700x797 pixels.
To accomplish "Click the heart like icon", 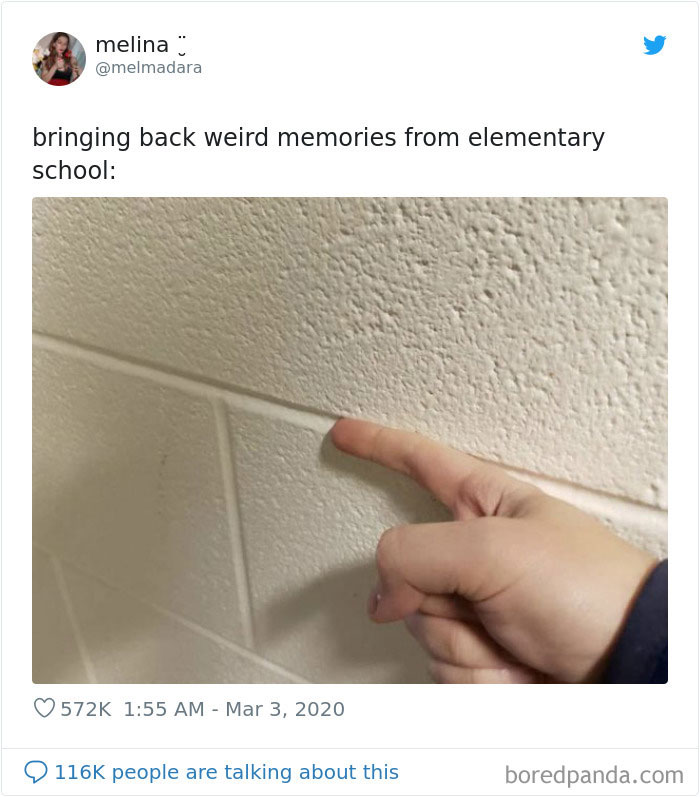I will pyautogui.click(x=44, y=708).
